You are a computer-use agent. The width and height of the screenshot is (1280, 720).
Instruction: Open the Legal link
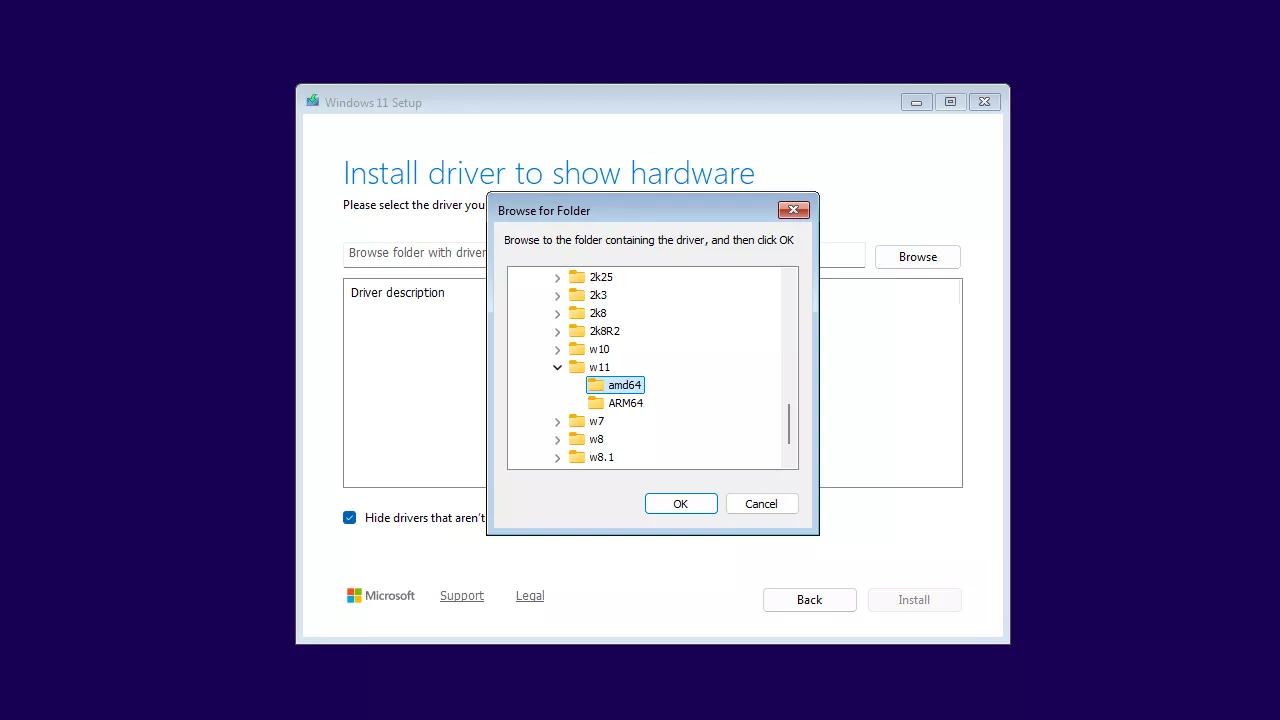(x=530, y=596)
